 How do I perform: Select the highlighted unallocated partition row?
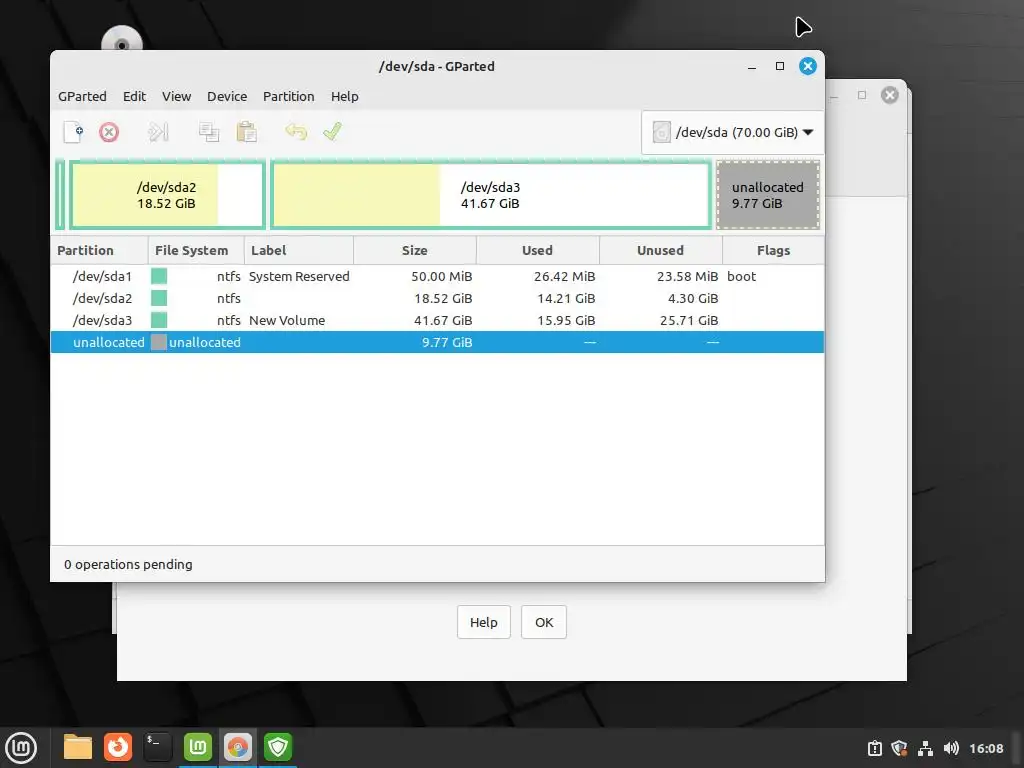pos(438,342)
